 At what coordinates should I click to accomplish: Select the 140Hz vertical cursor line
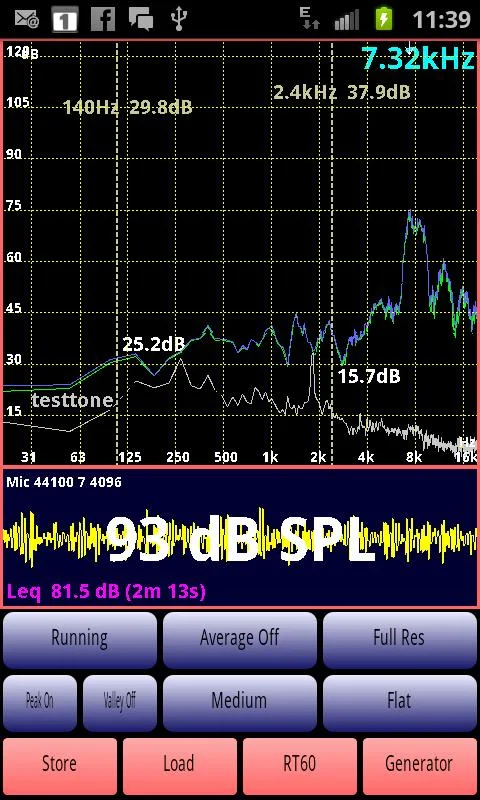(x=117, y=253)
